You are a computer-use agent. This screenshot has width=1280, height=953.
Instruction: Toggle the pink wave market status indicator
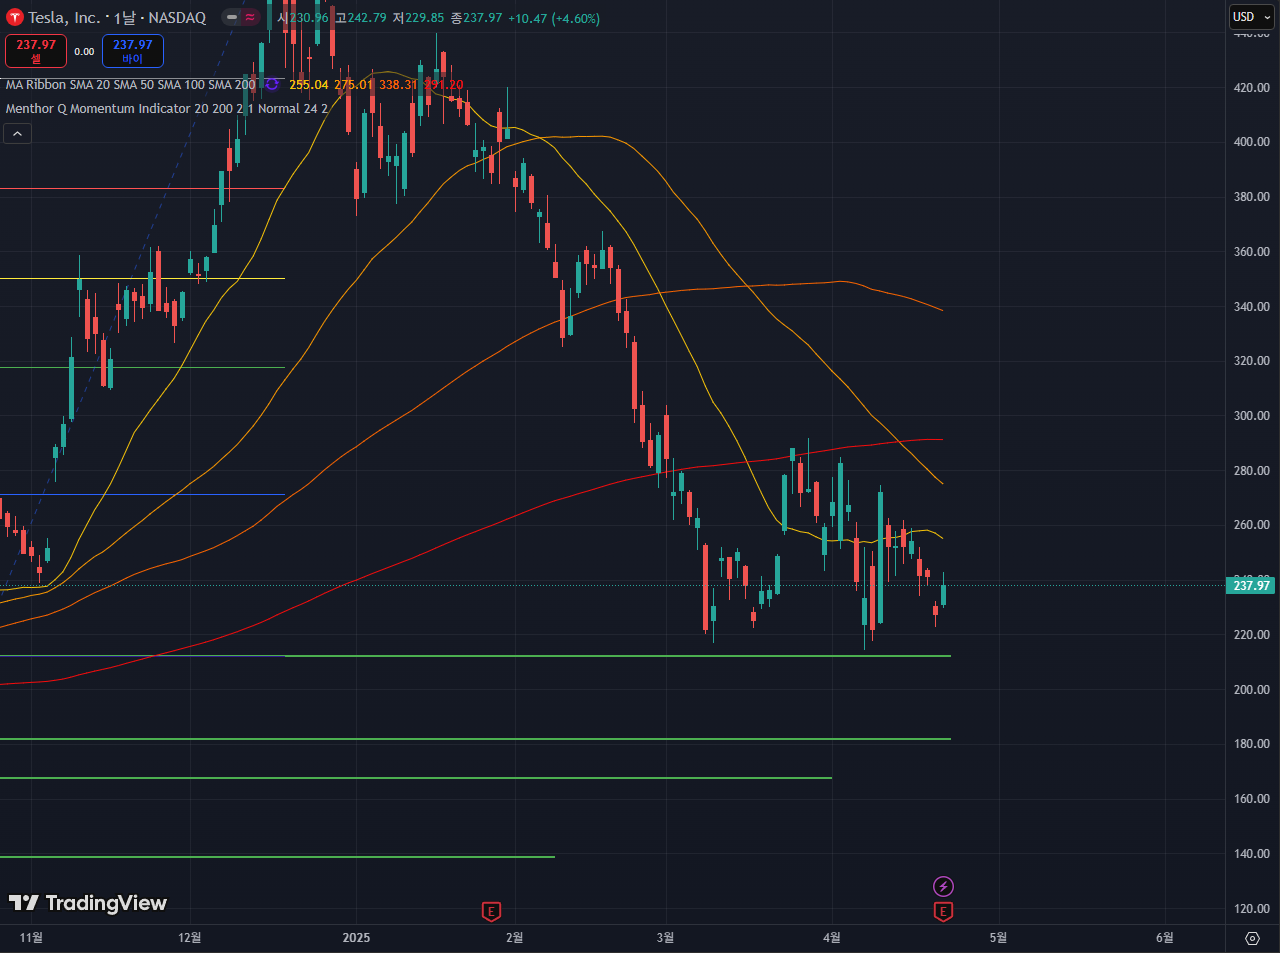(x=250, y=18)
